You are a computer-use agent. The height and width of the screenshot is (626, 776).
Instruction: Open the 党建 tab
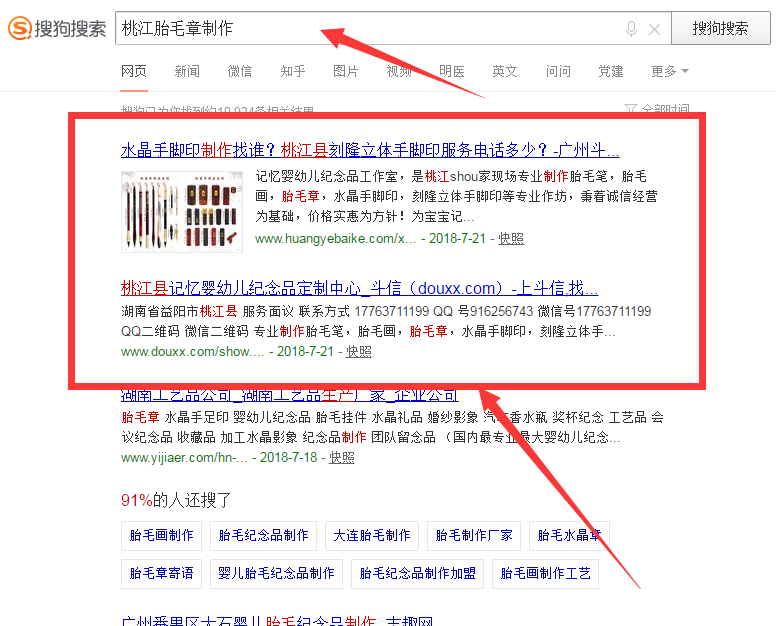(611, 71)
